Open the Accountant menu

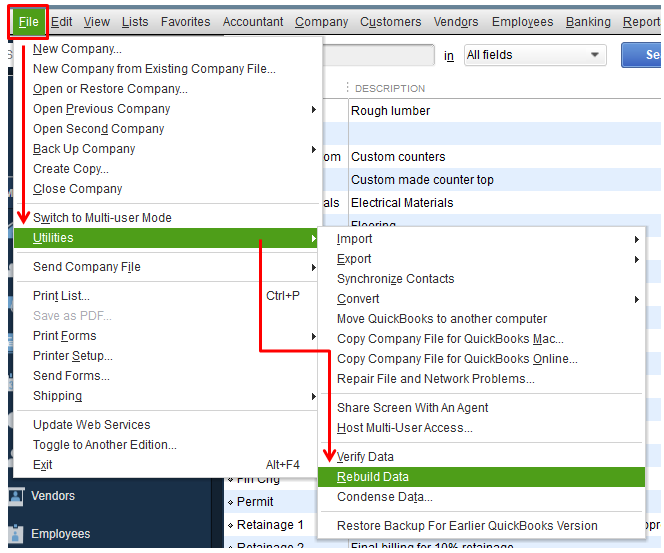coord(253,22)
